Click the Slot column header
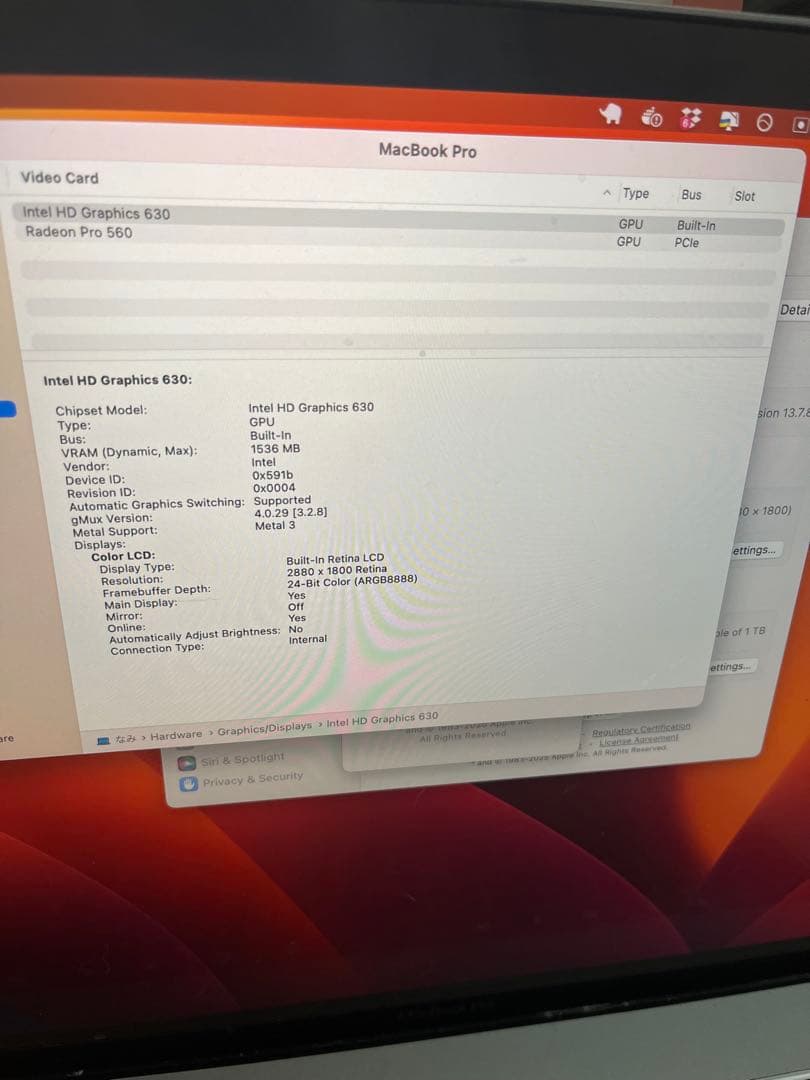 [x=742, y=194]
